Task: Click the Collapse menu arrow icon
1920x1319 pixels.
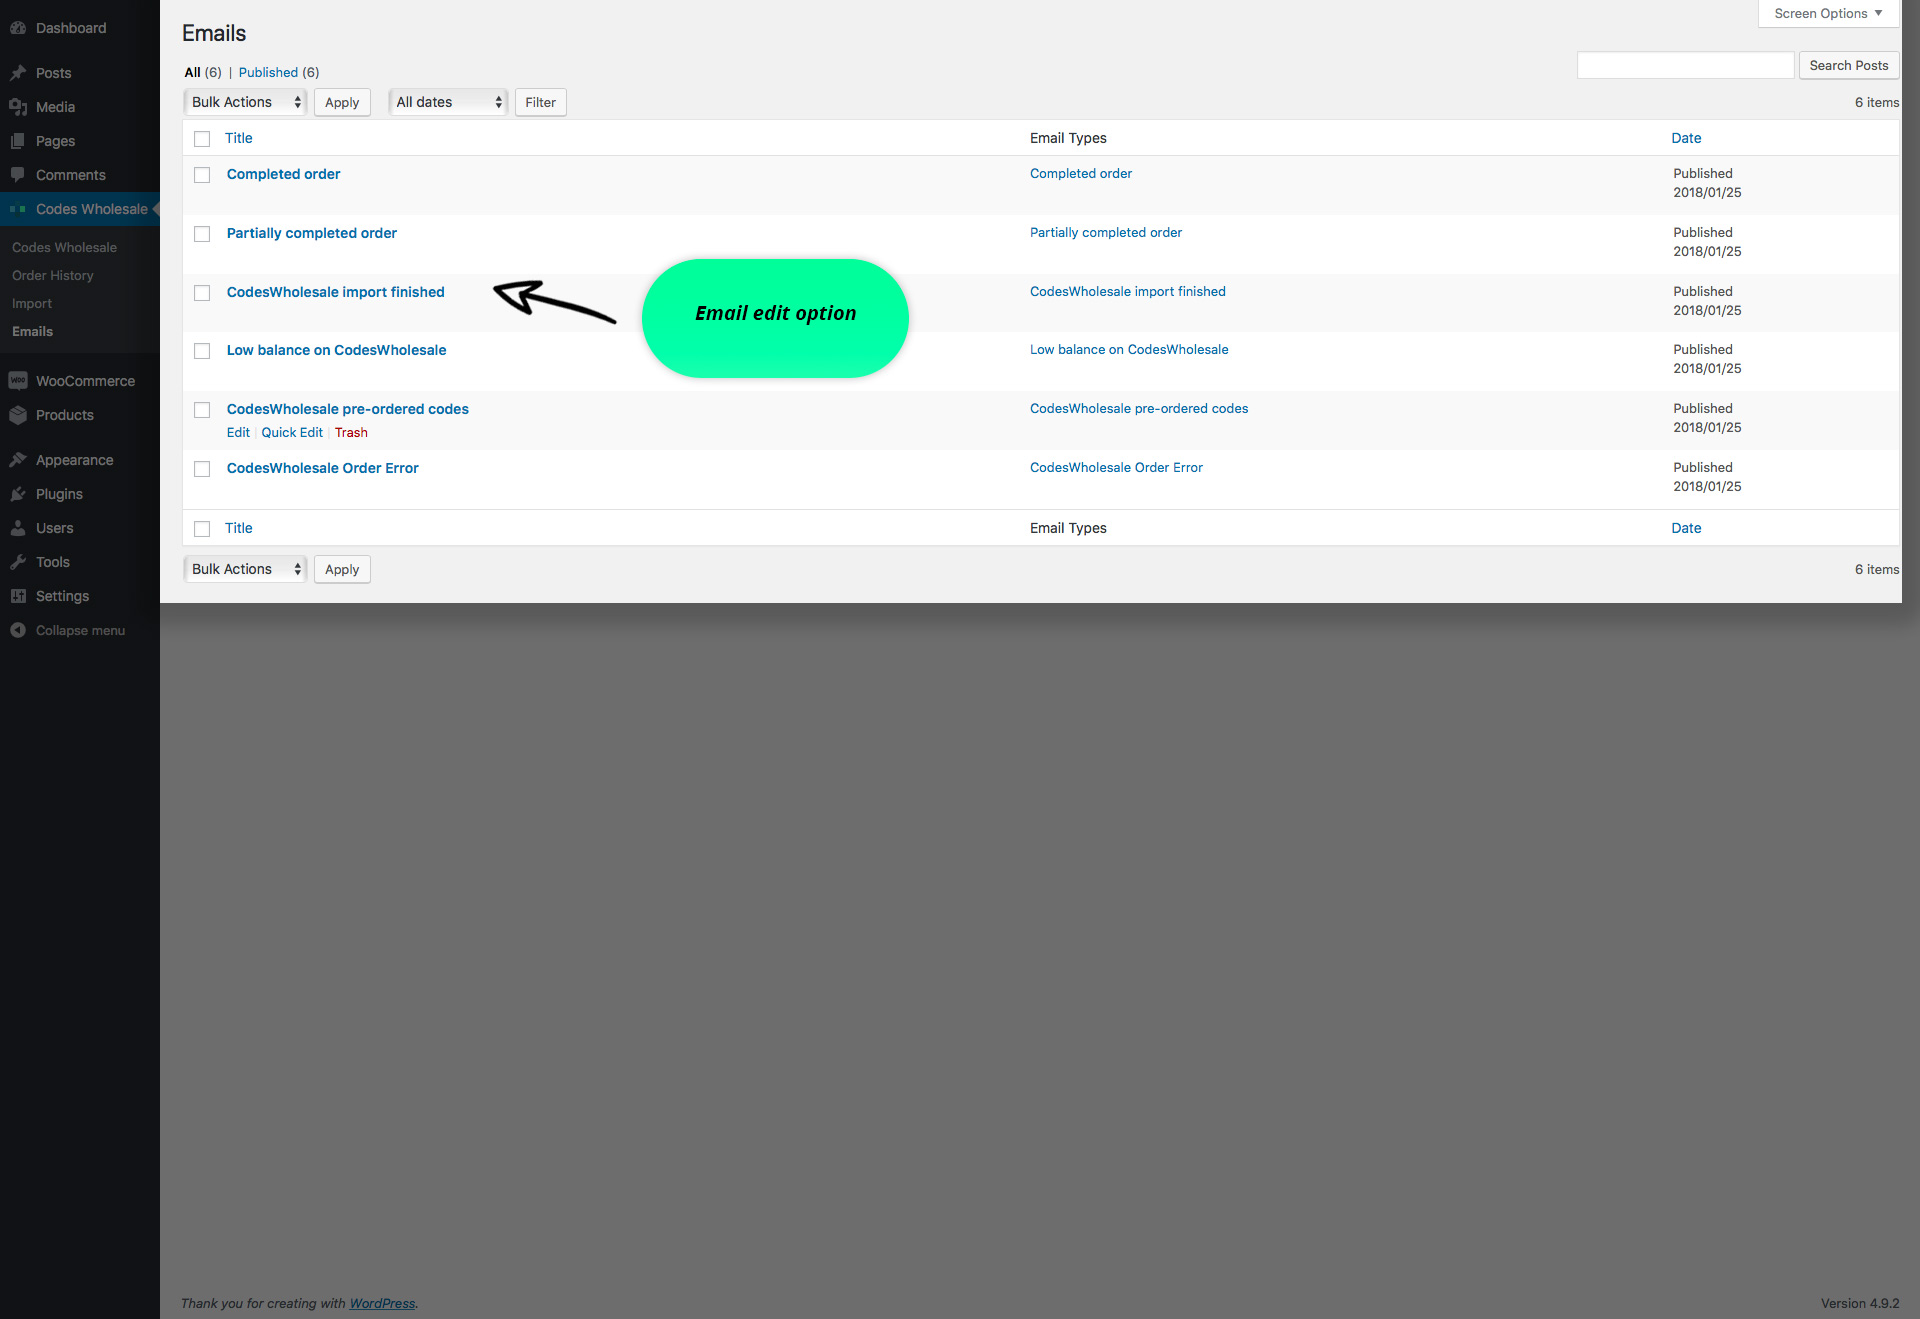Action: pos(18,630)
